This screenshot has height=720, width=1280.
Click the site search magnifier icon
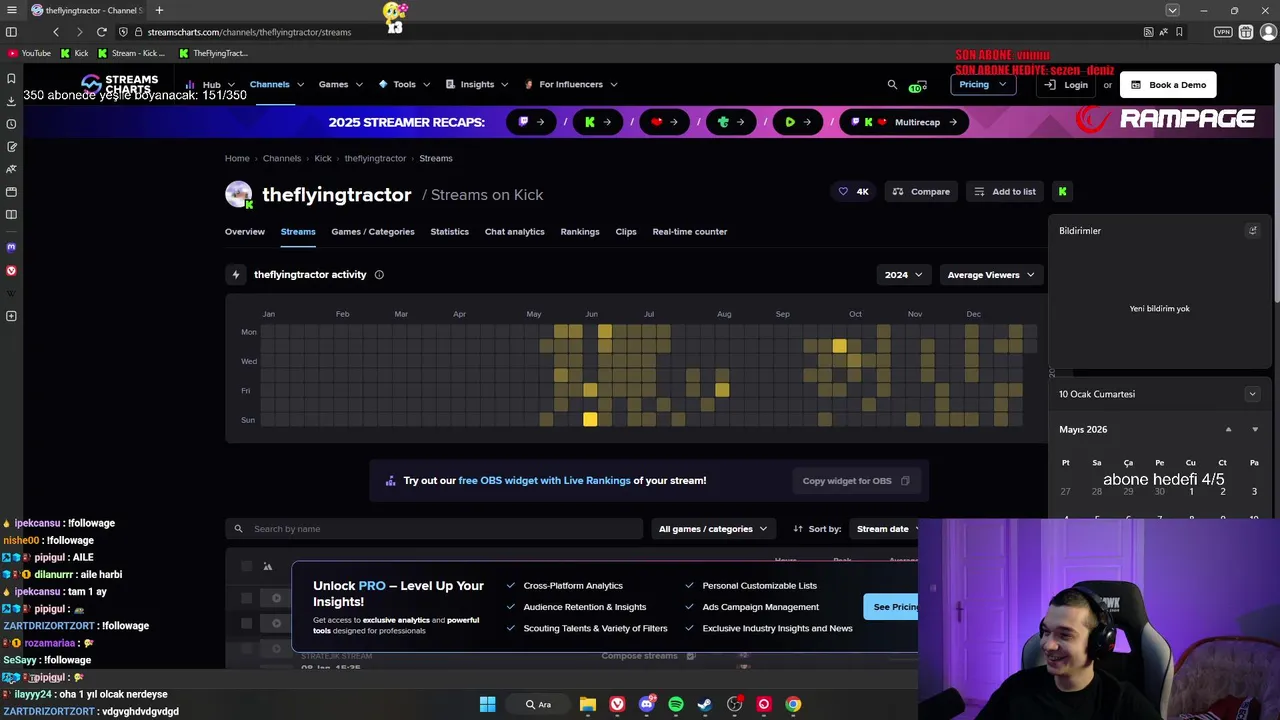892,85
